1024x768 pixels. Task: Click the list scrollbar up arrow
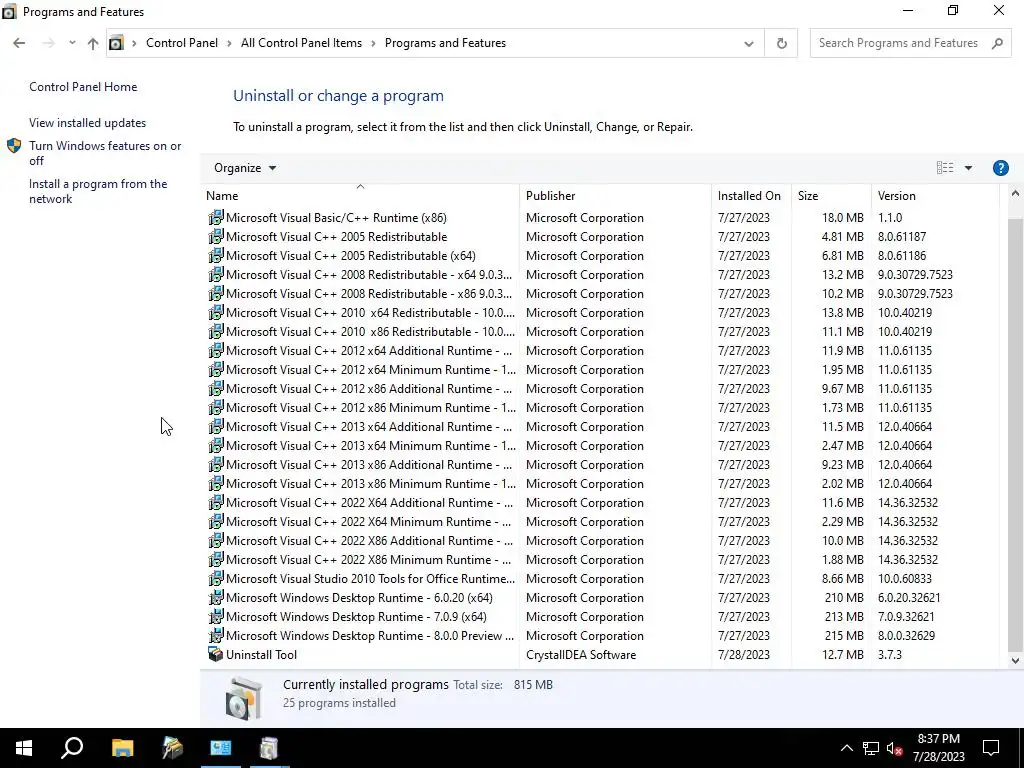pyautogui.click(x=1015, y=193)
